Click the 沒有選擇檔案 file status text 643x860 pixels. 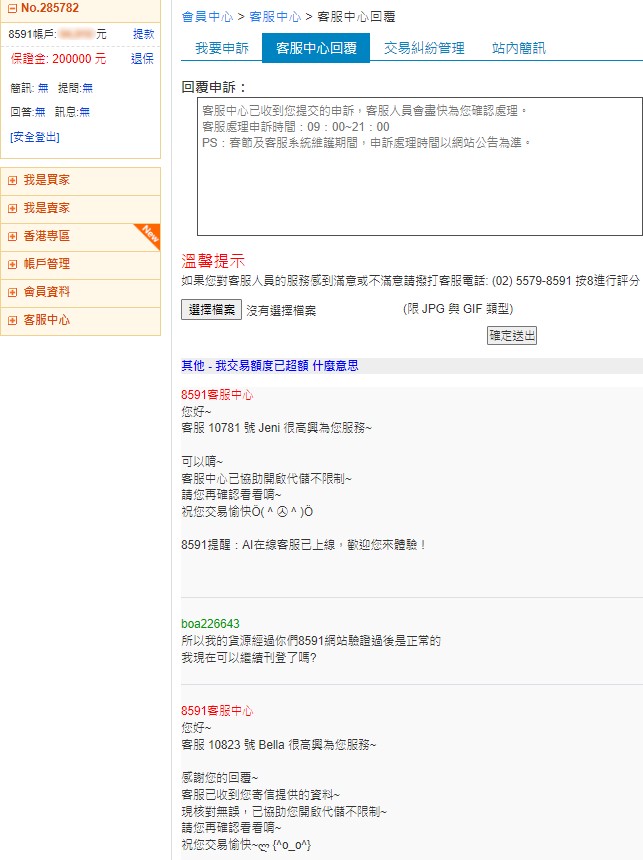(x=281, y=310)
